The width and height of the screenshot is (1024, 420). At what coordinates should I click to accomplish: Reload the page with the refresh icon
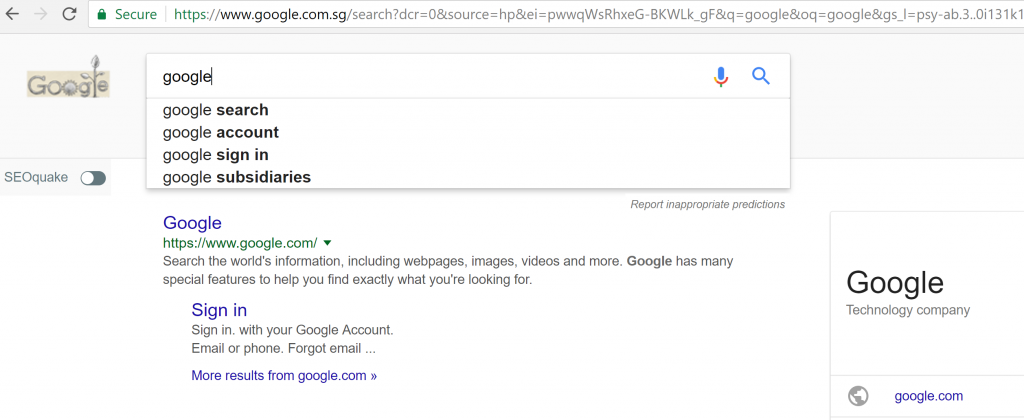tap(69, 14)
